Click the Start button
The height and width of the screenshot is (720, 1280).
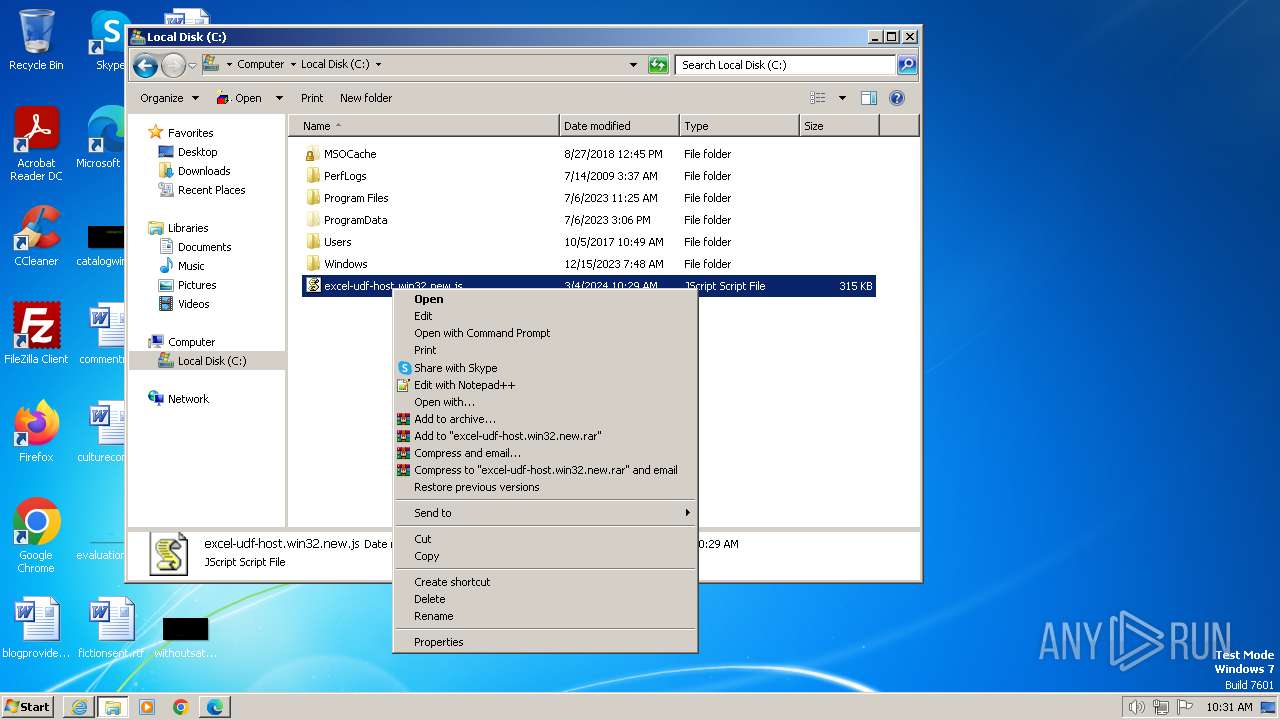click(x=27, y=706)
